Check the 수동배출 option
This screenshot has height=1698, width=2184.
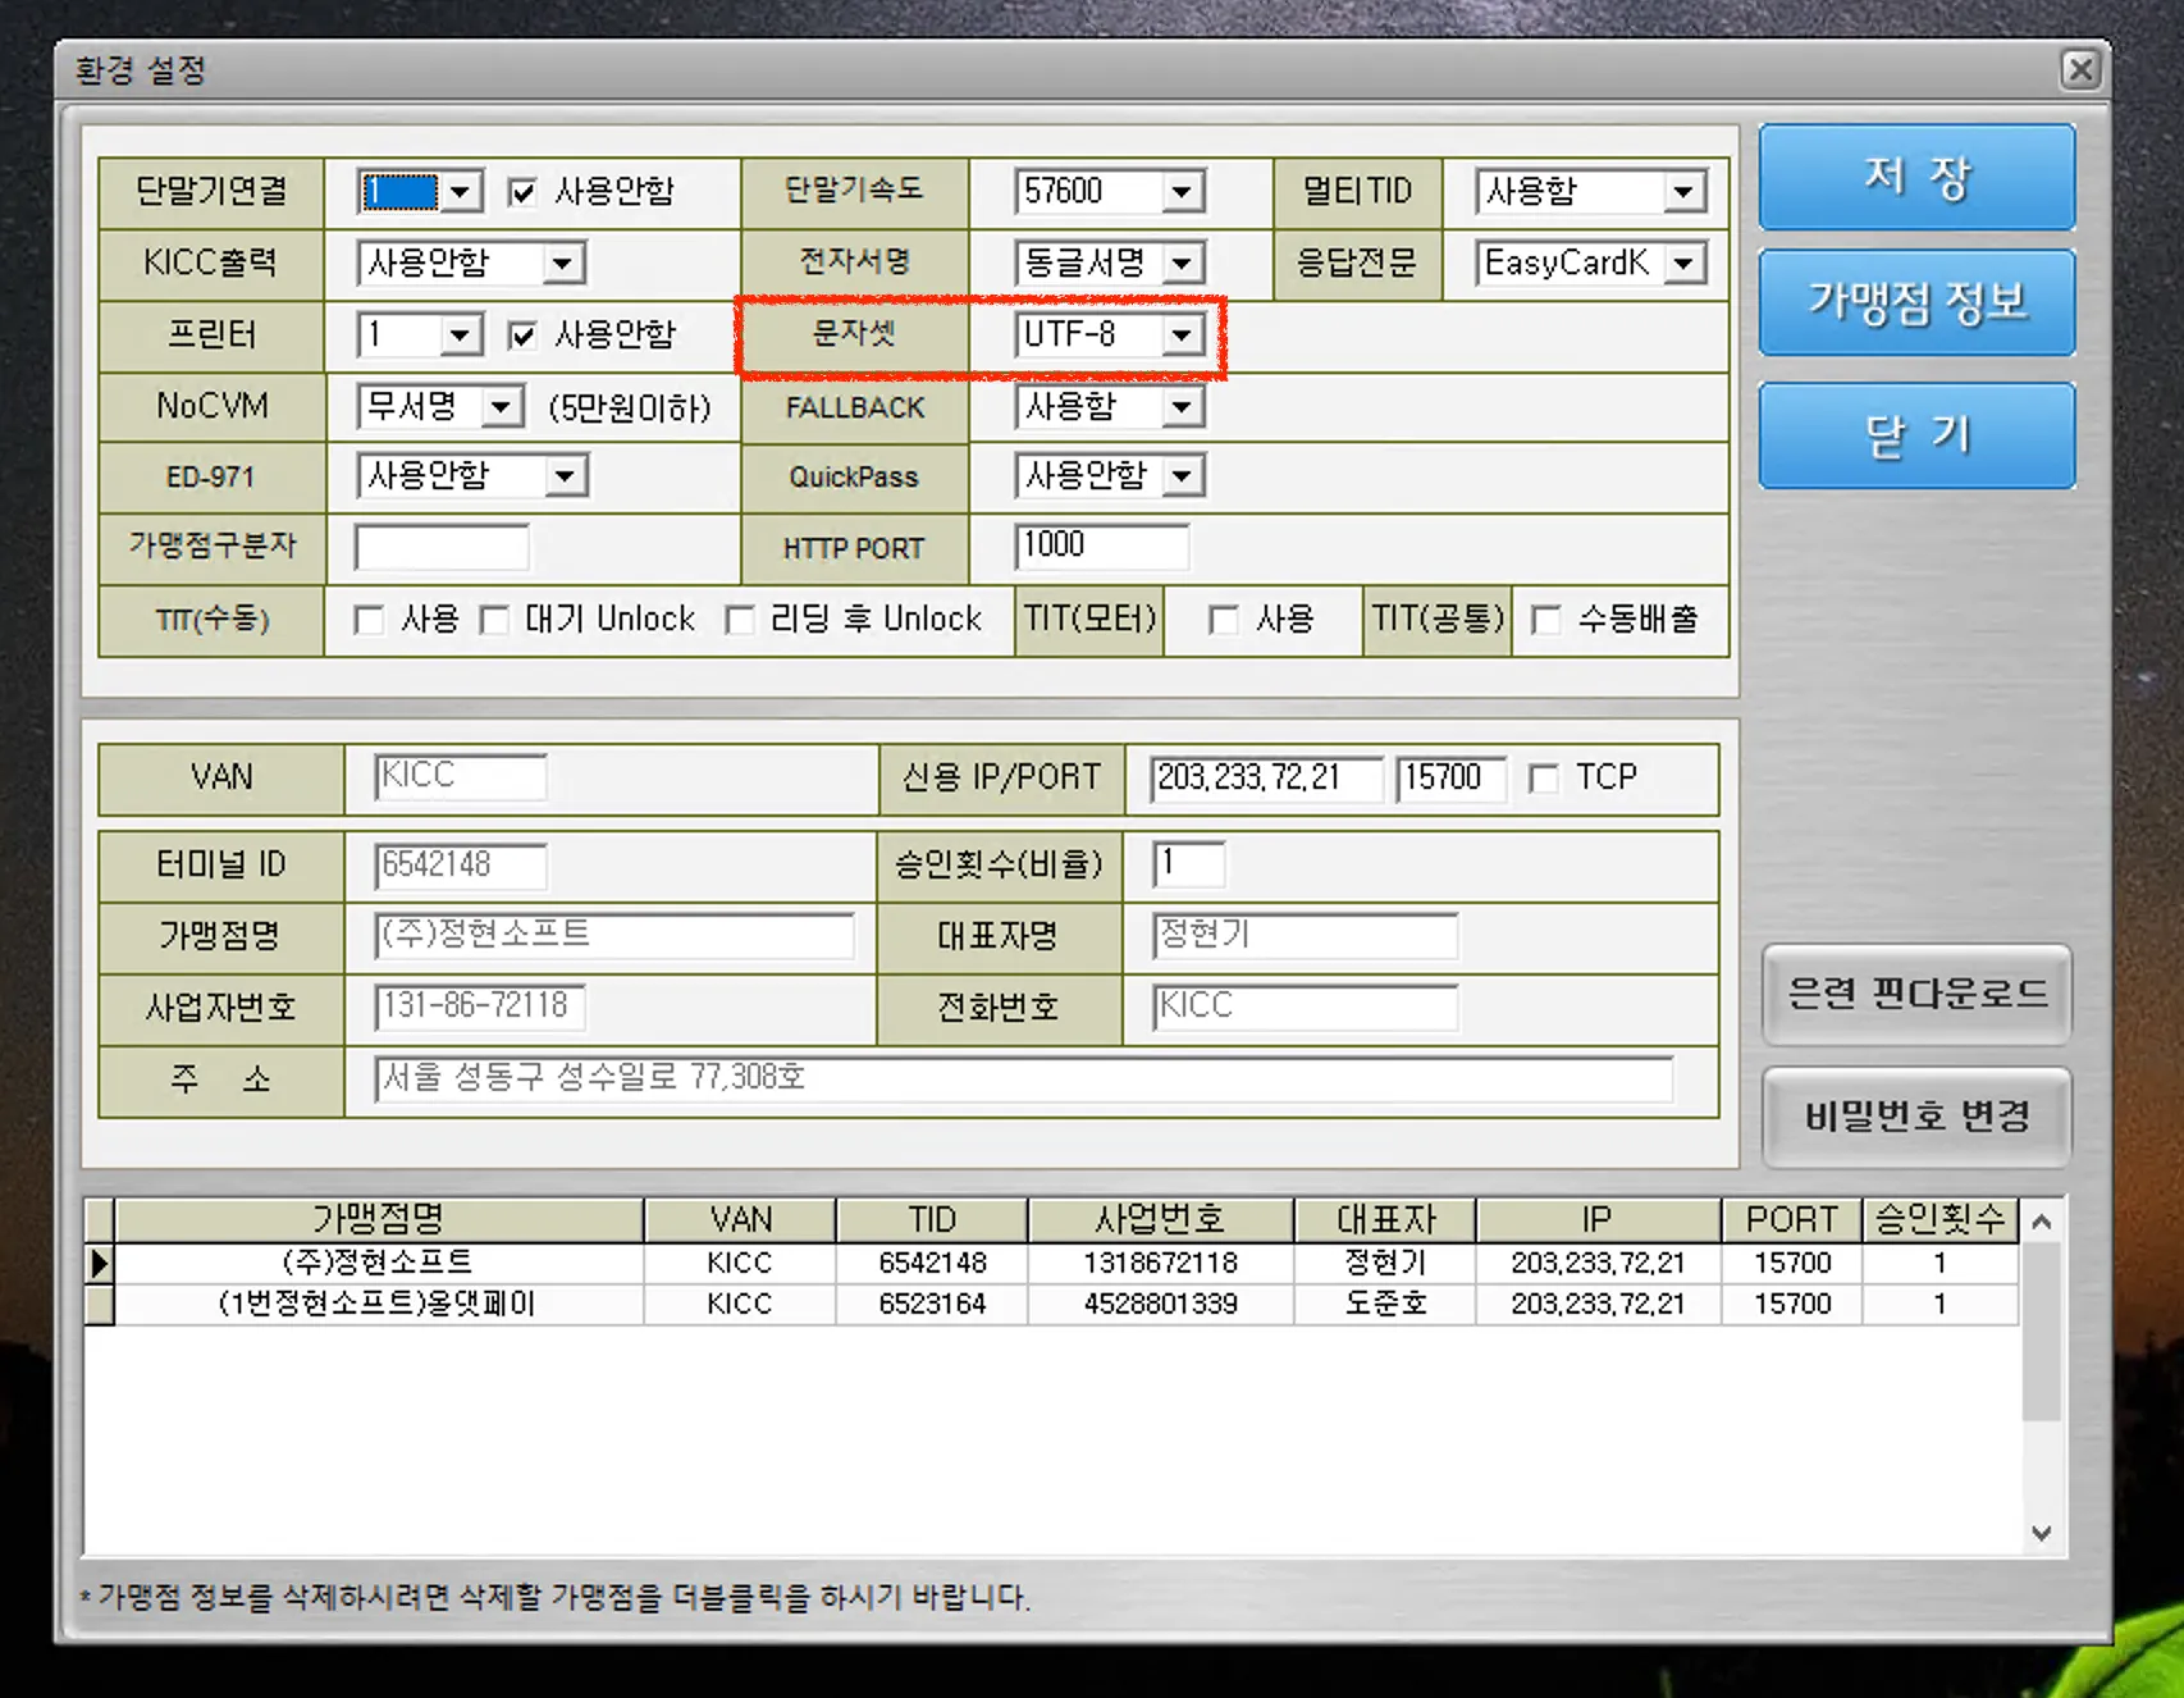1546,620
